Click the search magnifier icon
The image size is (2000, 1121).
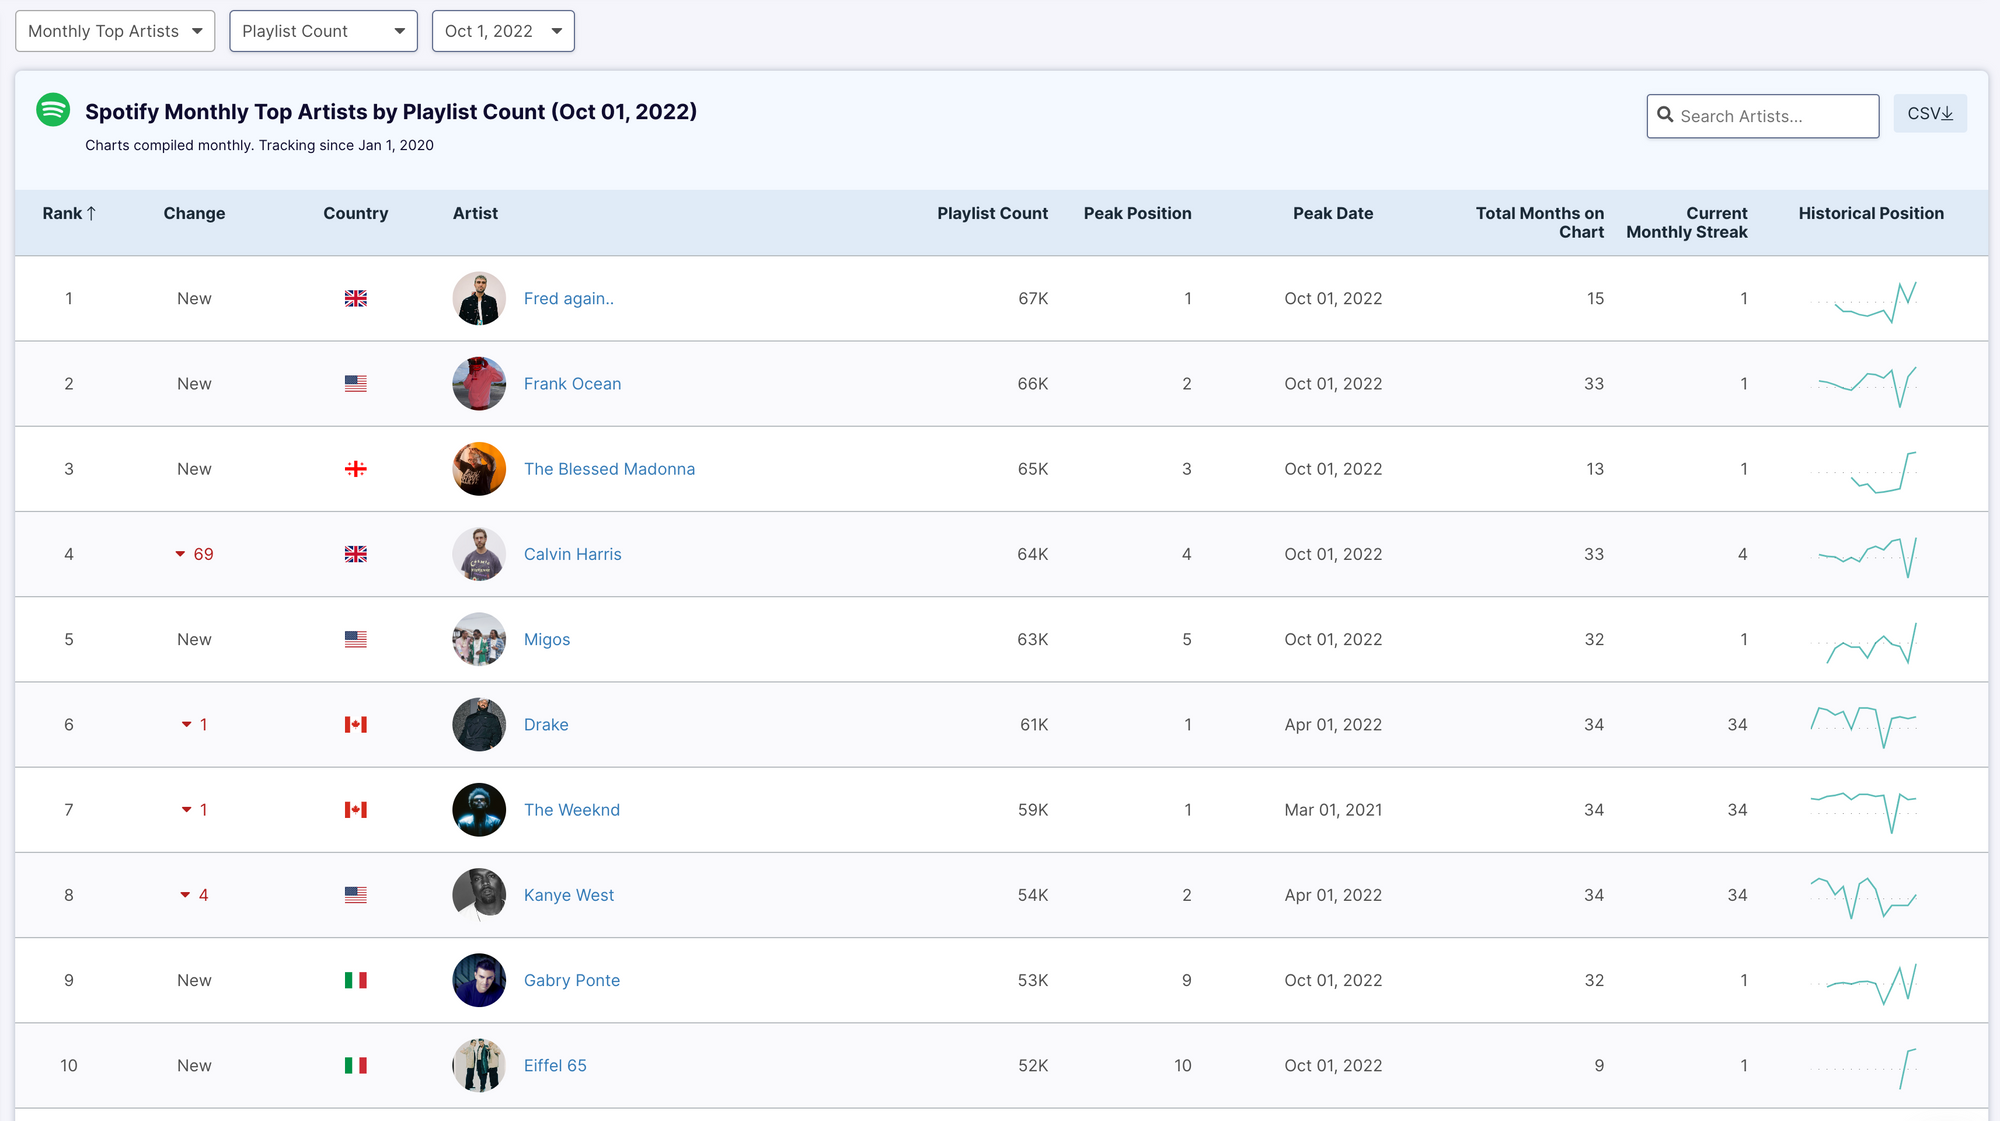pyautogui.click(x=1665, y=115)
